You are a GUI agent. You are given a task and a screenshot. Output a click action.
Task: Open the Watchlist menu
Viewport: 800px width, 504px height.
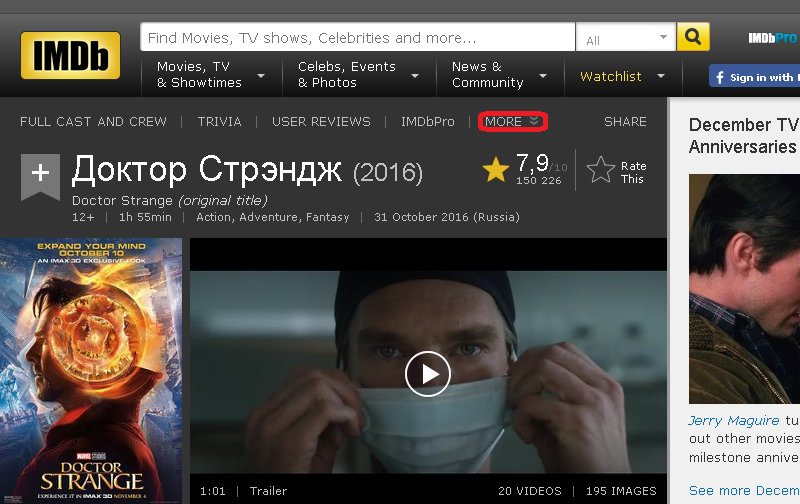coord(622,77)
